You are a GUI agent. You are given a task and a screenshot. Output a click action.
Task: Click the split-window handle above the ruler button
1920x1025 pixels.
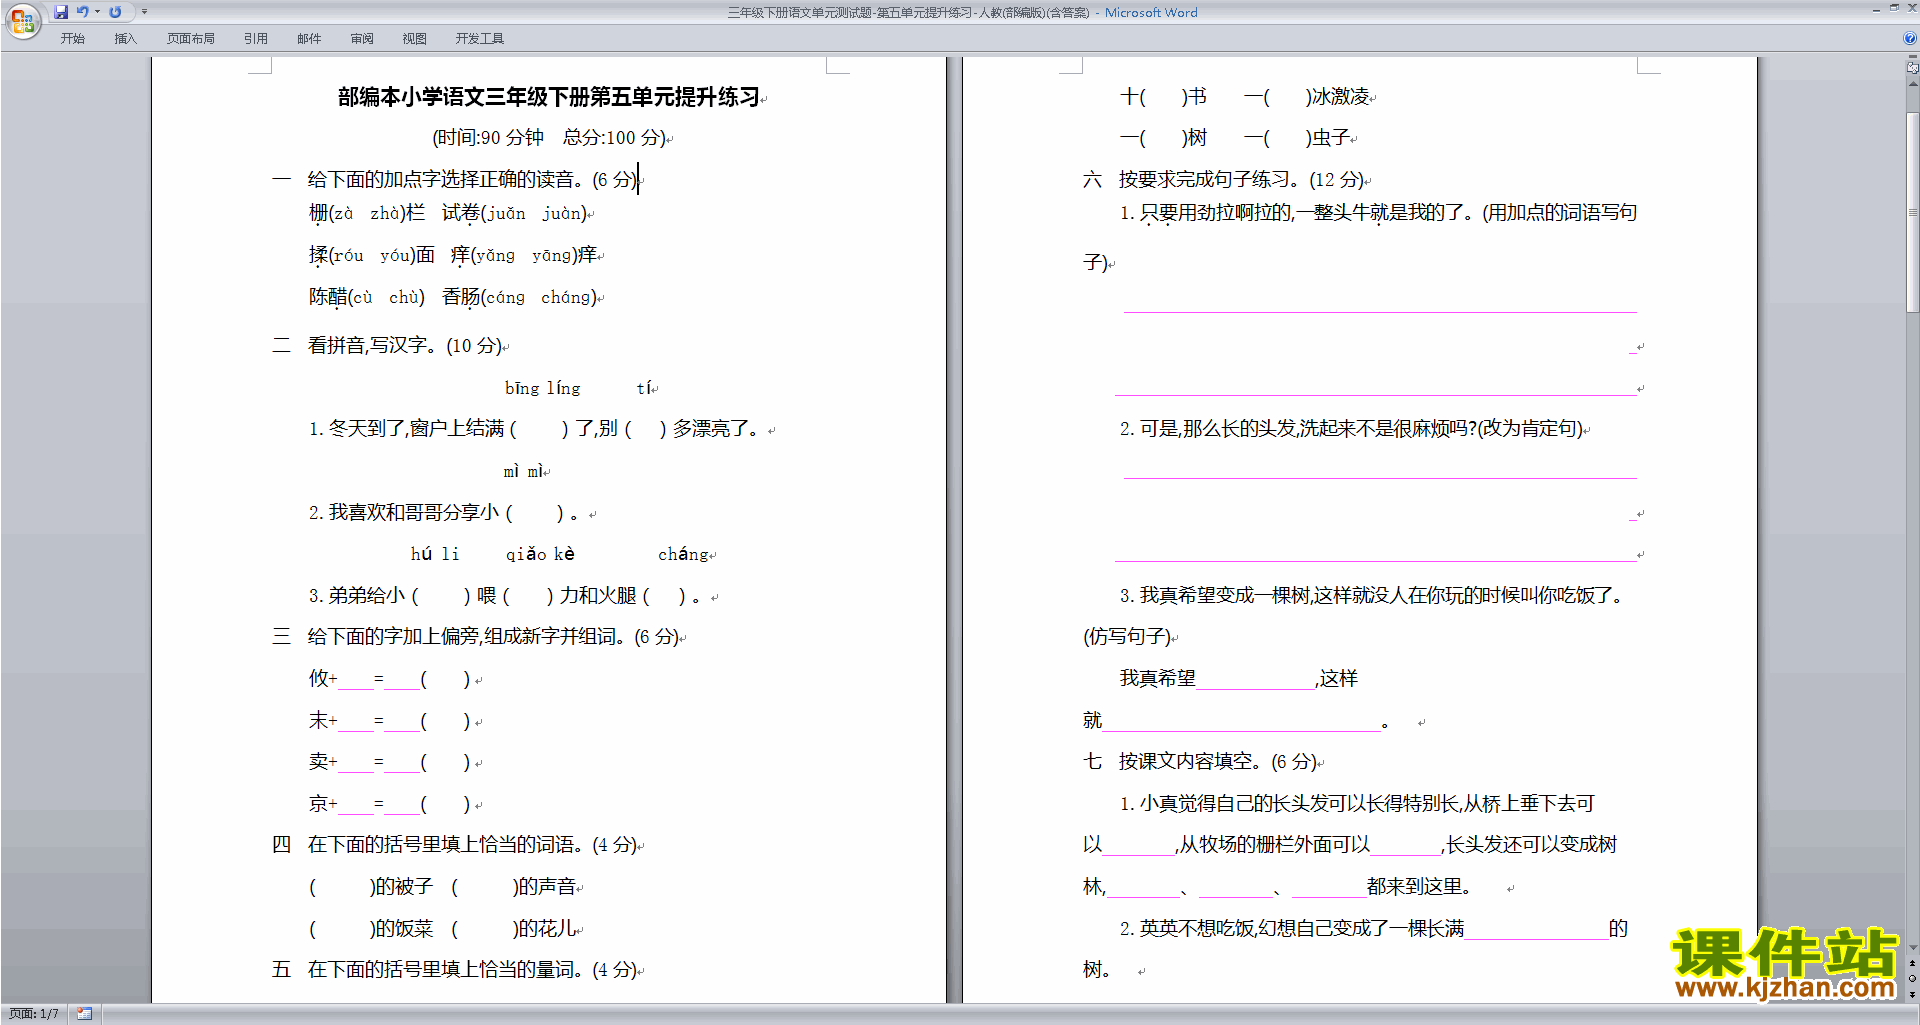1912,57
